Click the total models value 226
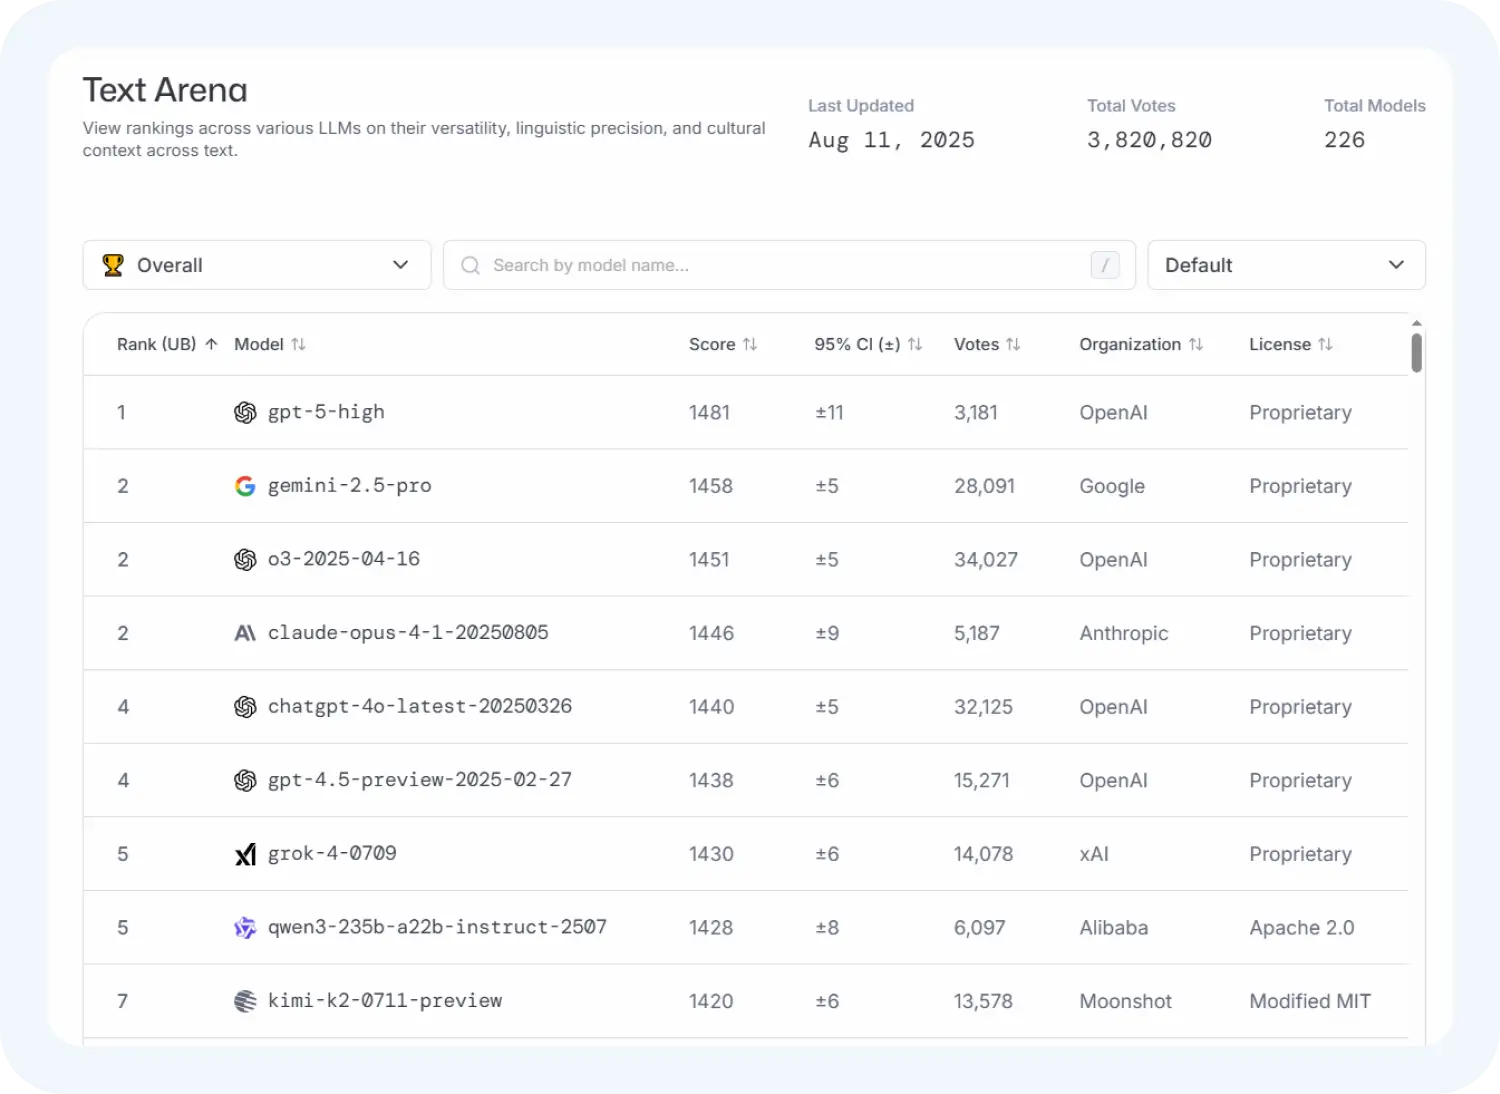This screenshot has height=1094, width=1500. (x=1344, y=140)
